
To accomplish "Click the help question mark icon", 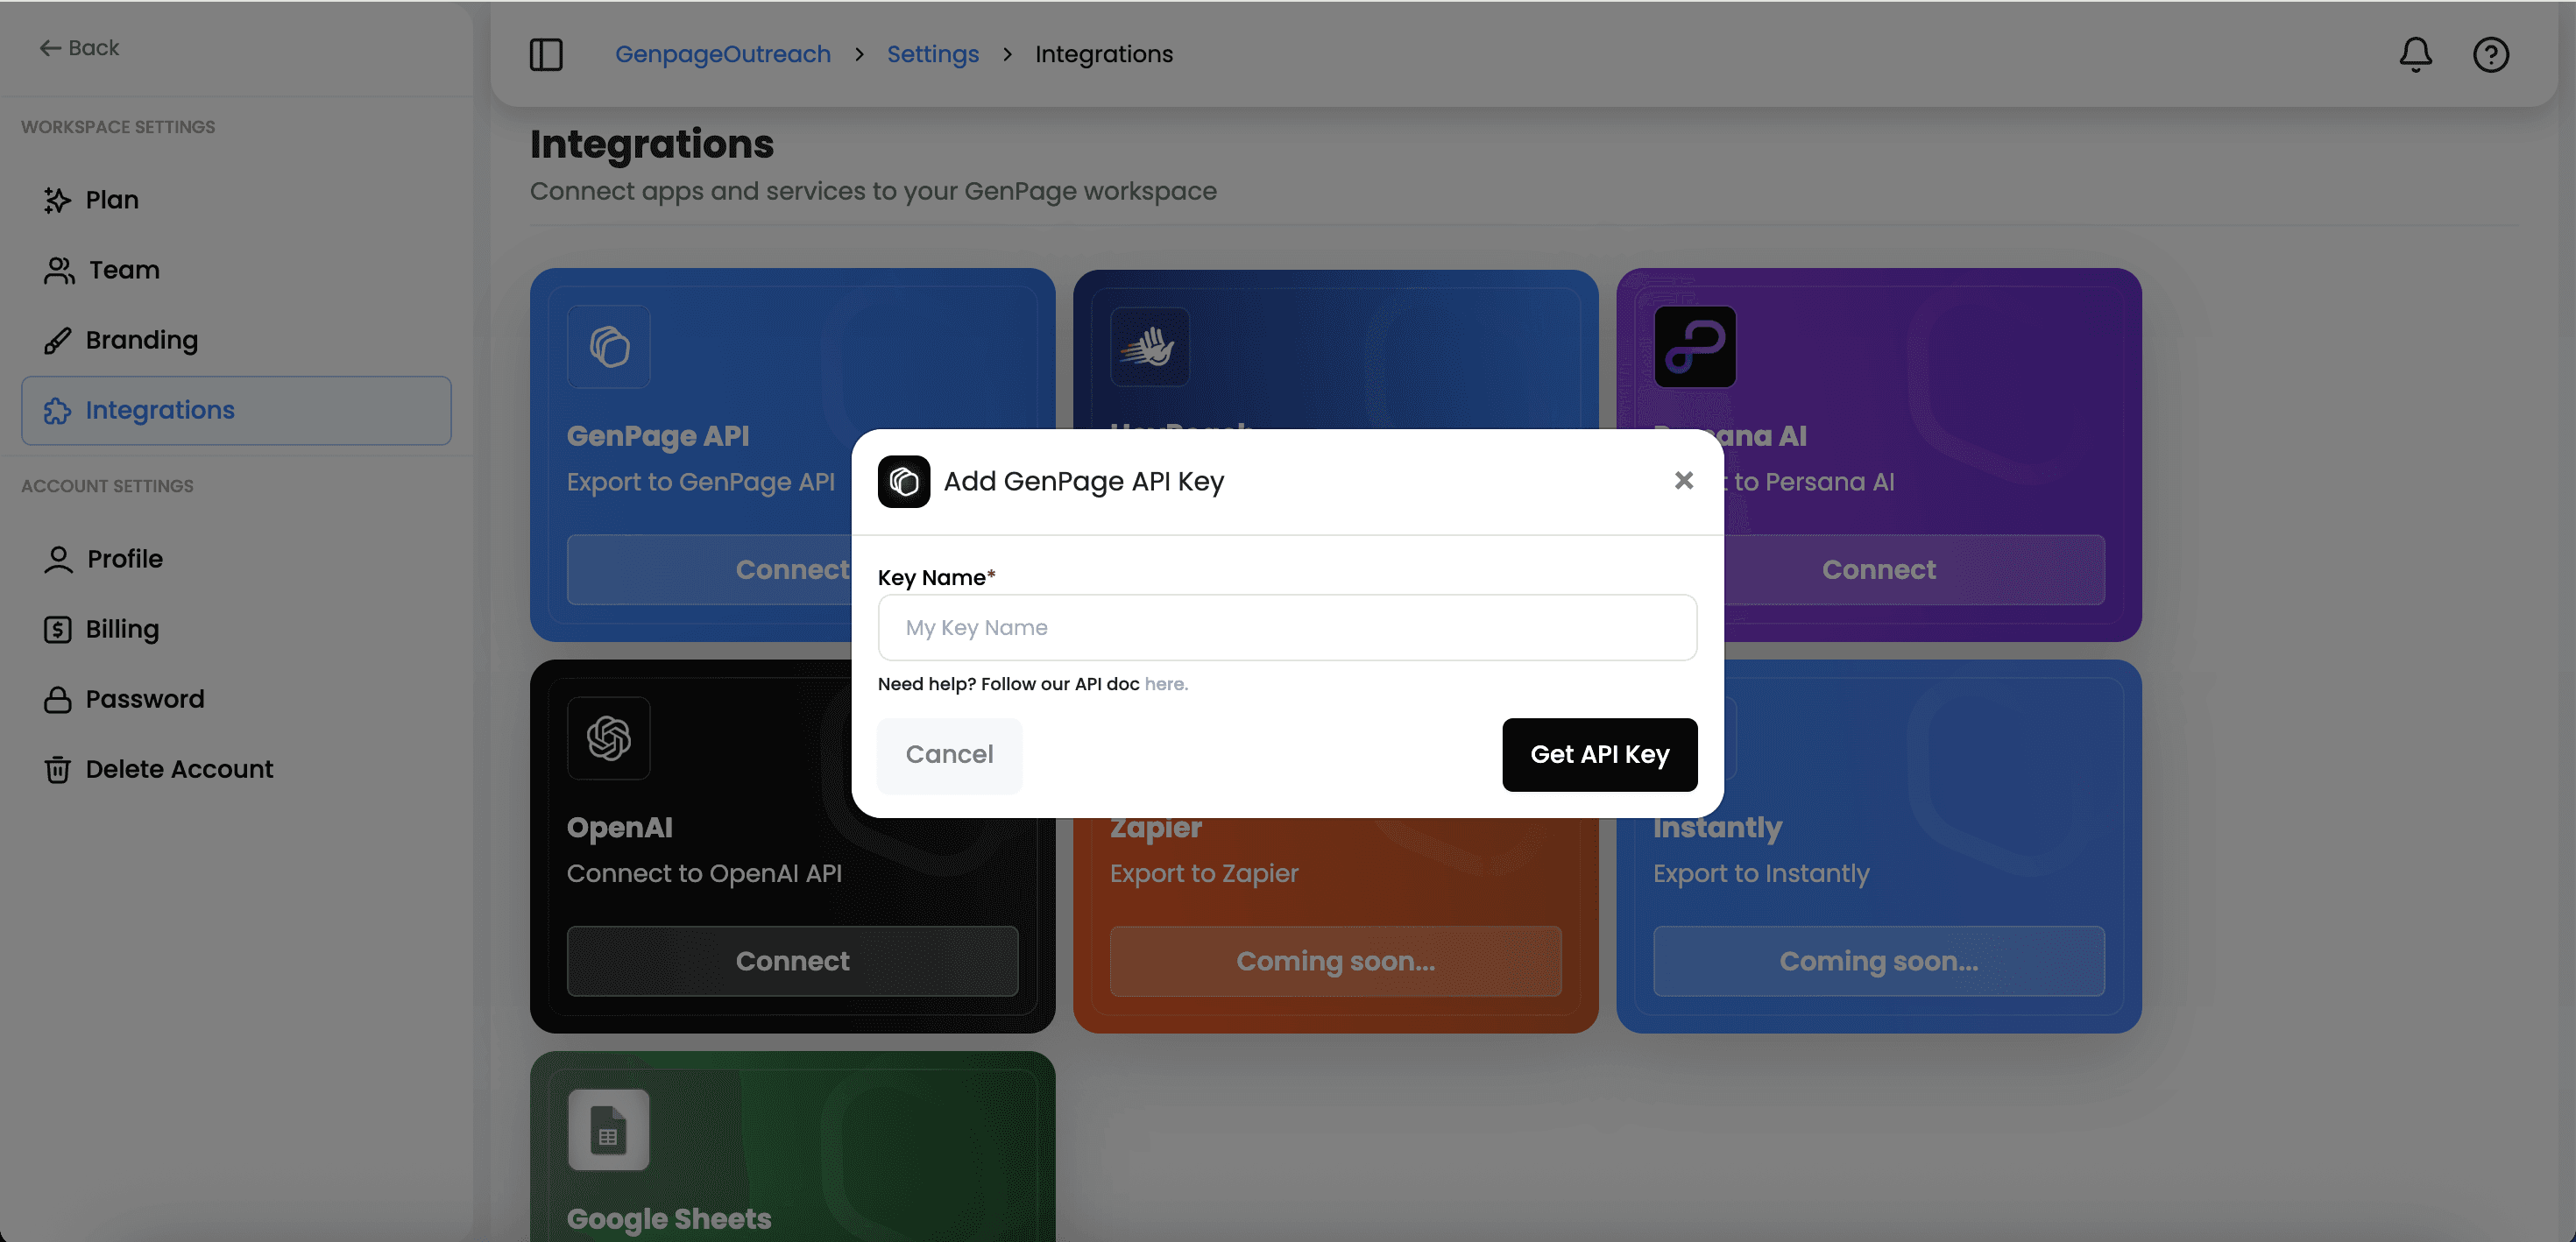I will [2490, 54].
